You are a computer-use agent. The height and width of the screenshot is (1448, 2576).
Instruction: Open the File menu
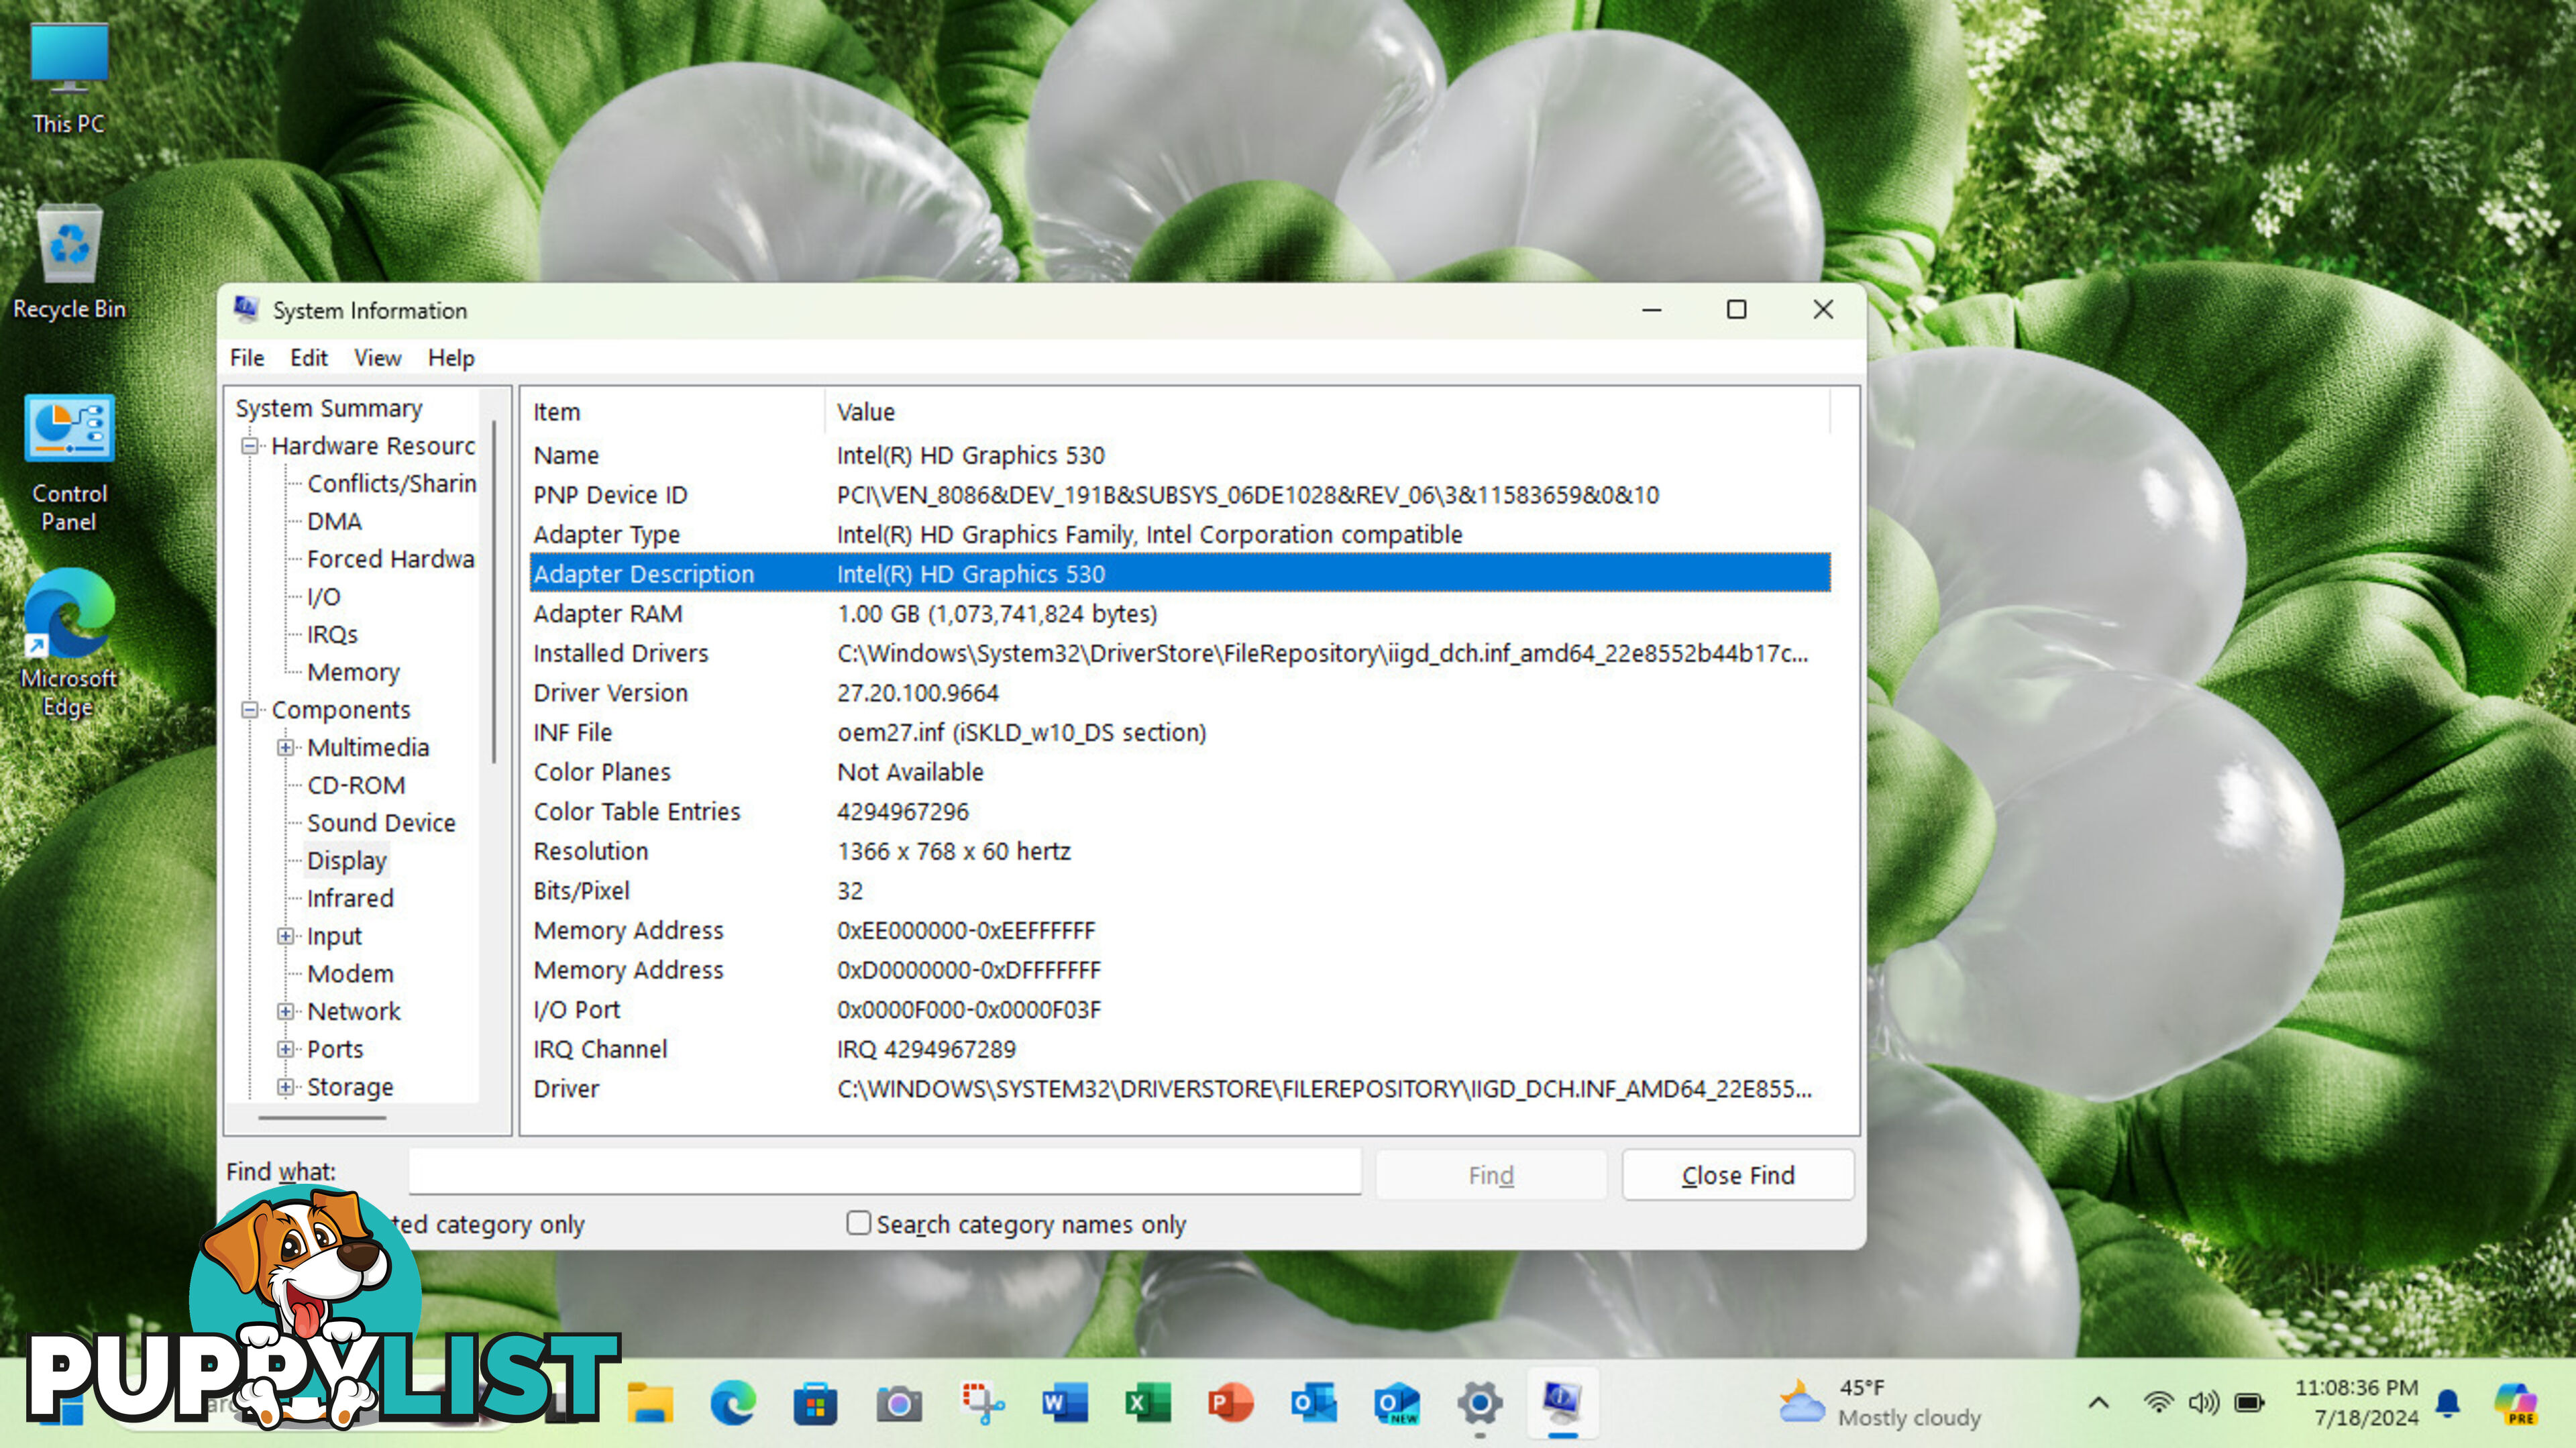pos(247,357)
